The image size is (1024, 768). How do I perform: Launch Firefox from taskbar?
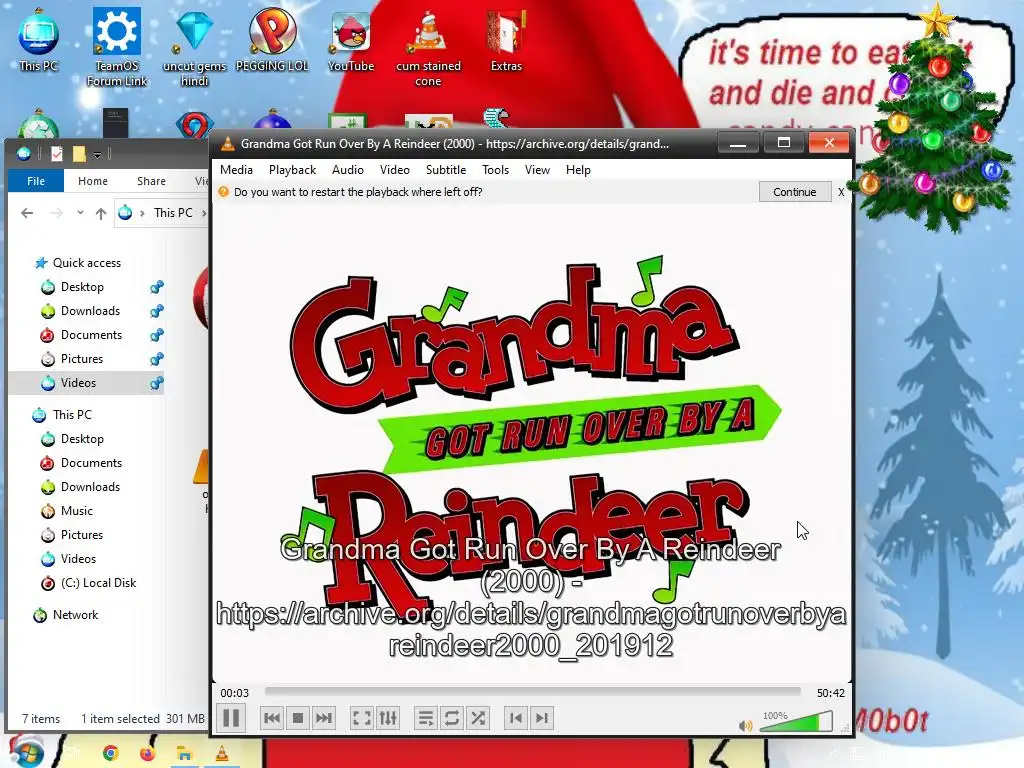(x=147, y=754)
